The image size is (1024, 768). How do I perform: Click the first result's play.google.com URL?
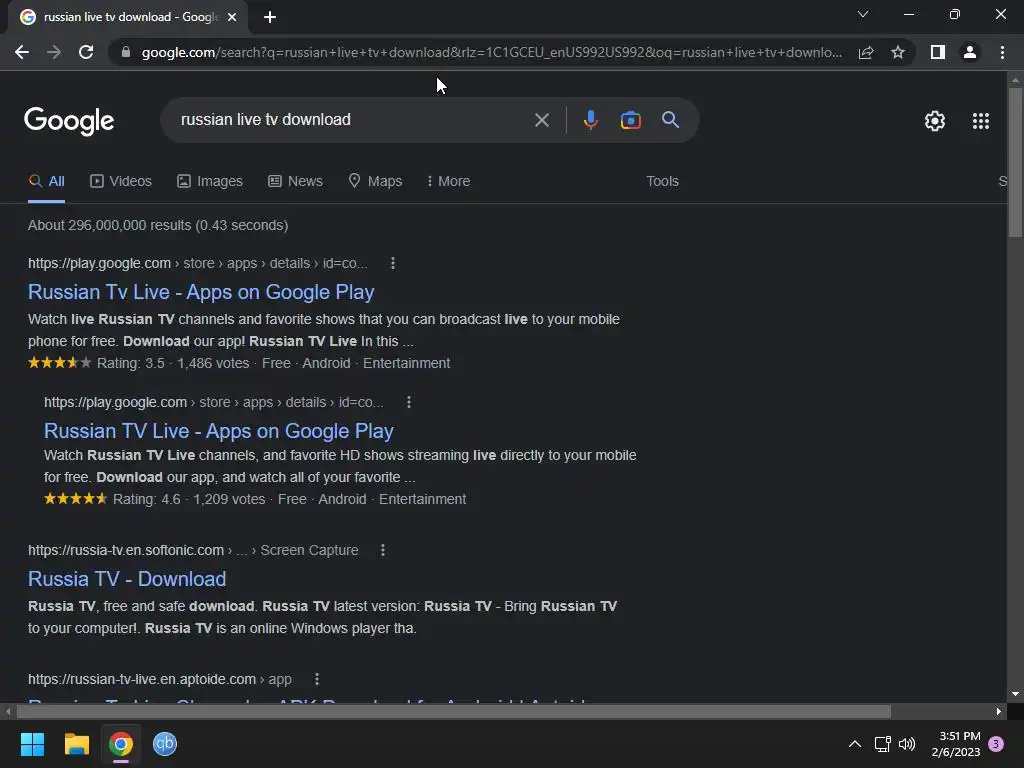pos(99,263)
